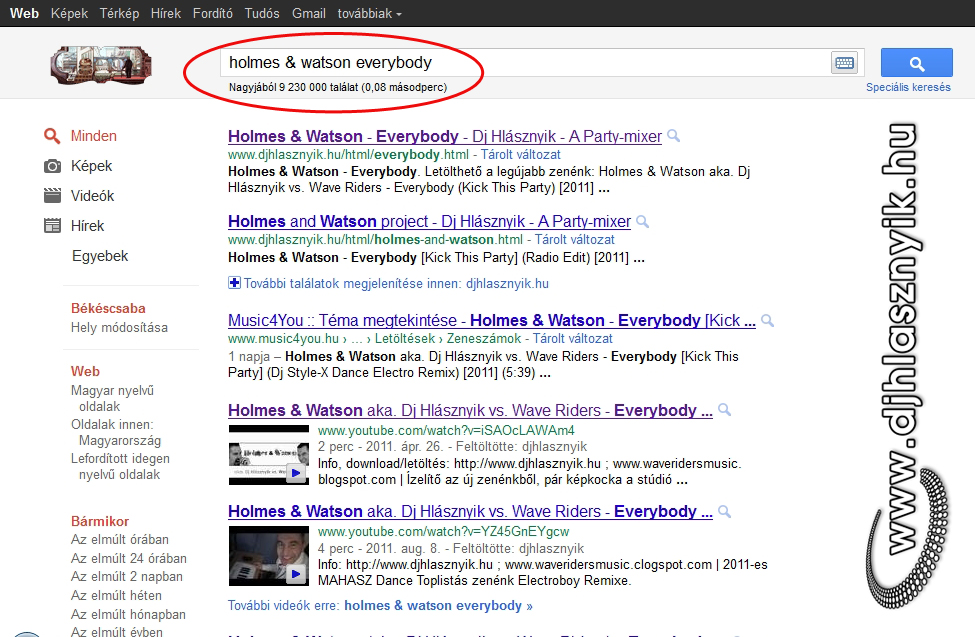Click További találatok megjelenítése innen link
Screen dimensions: 975x637
click(x=396, y=284)
